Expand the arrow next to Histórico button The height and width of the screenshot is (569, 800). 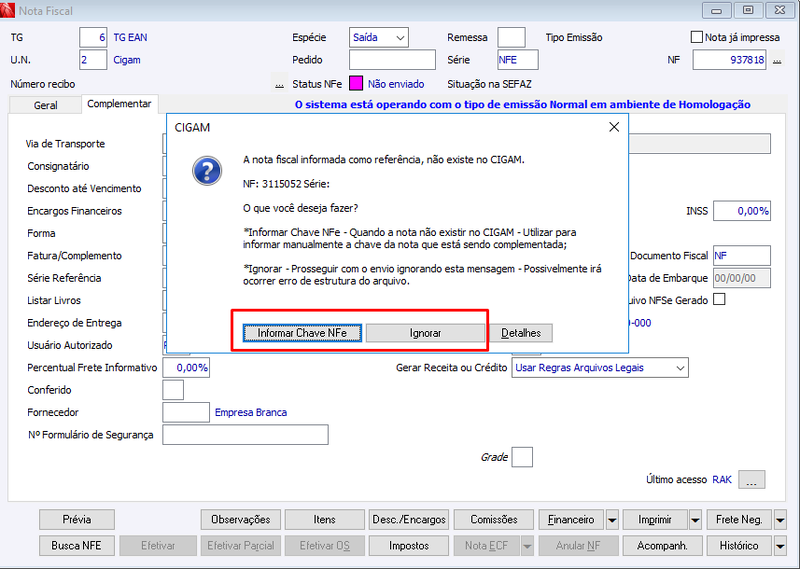tap(780, 546)
